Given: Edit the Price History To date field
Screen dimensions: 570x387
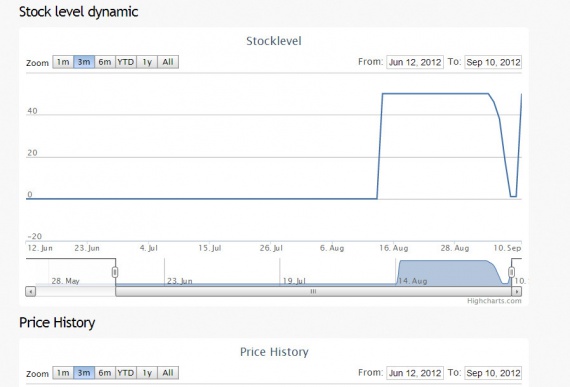Looking at the screenshot, I should [x=493, y=373].
